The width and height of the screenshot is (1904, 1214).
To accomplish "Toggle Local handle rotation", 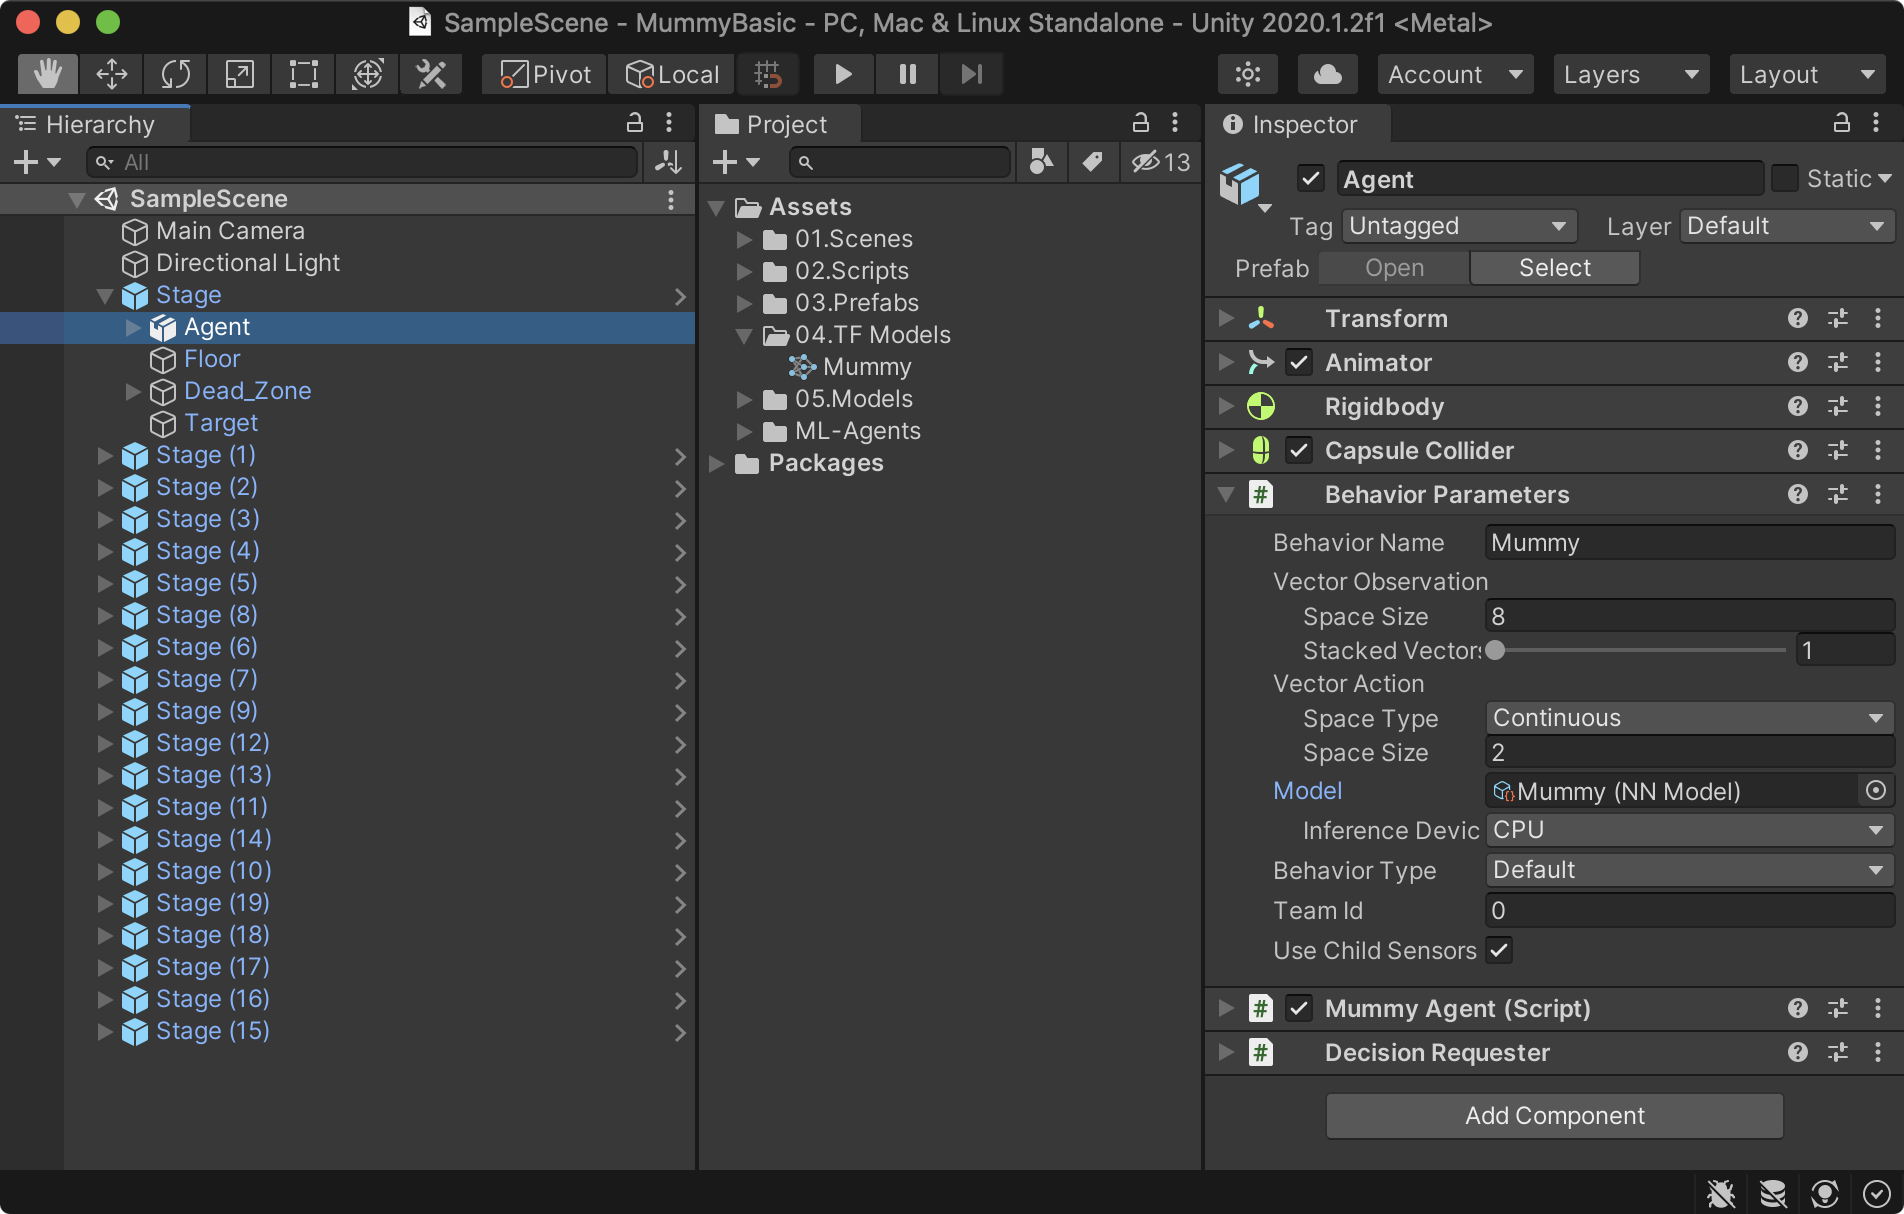I will tap(672, 74).
